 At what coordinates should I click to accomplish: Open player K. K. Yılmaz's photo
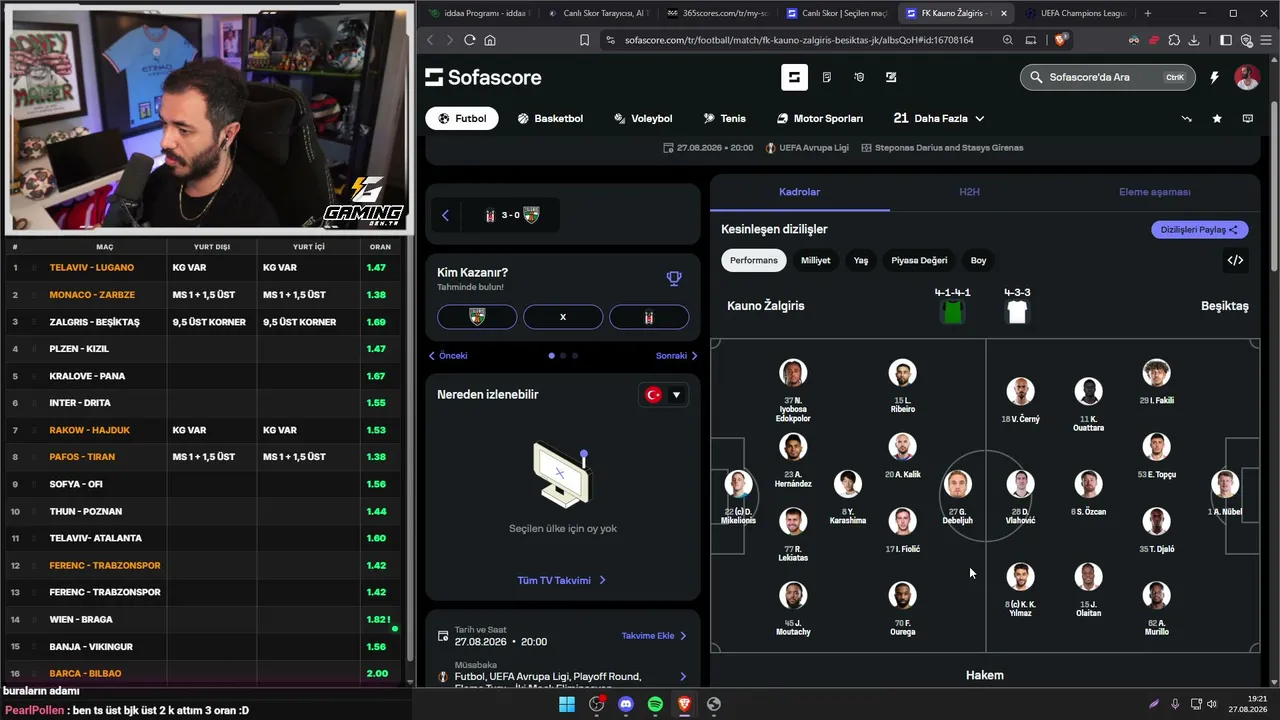coord(1020,577)
